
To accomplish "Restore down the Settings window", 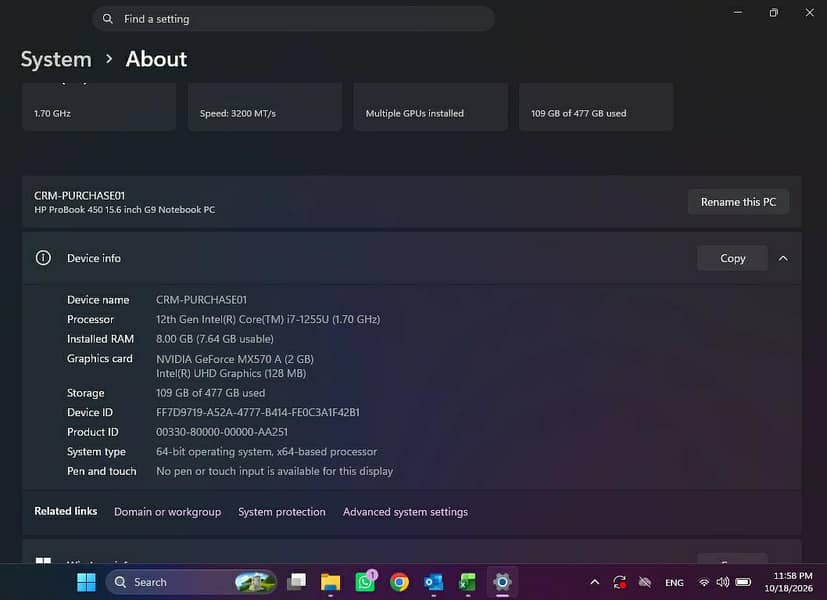I will 773,12.
